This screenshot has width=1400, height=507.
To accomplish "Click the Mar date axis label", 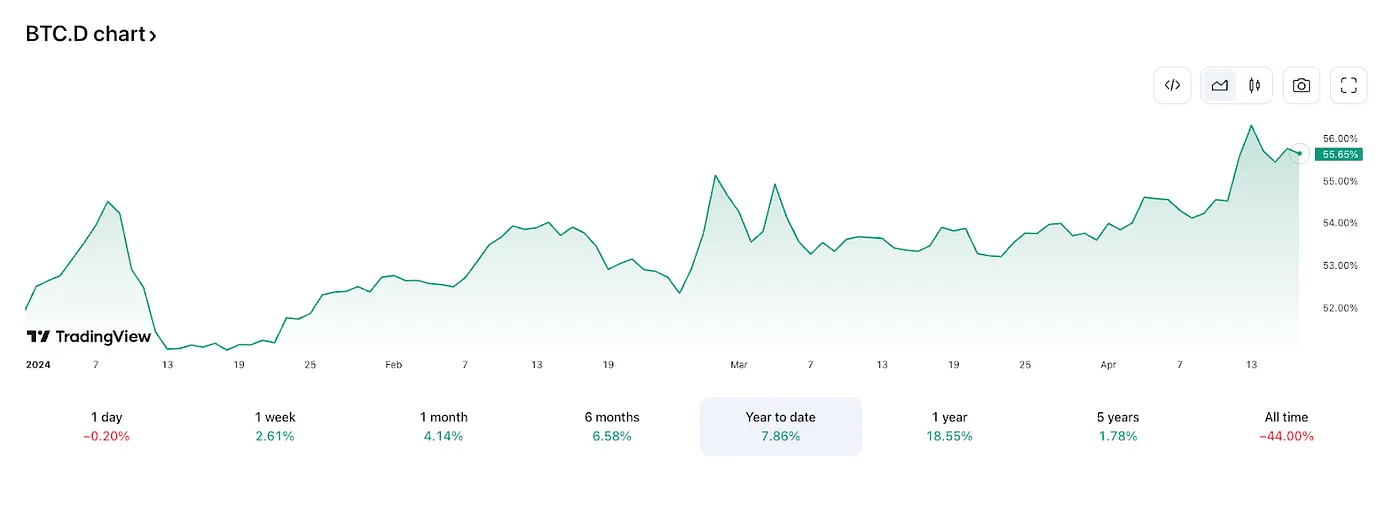I will point(739,365).
